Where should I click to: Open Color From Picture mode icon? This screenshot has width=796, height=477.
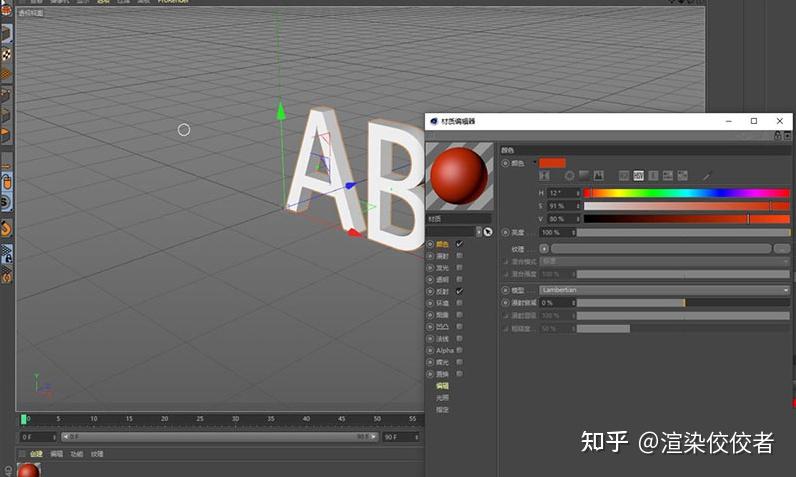tap(599, 176)
